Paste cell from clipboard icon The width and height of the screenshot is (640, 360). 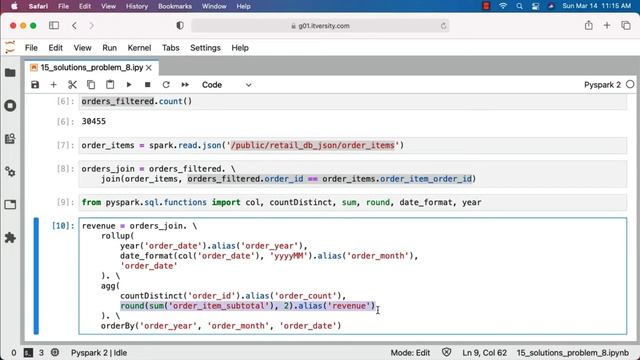pos(110,84)
